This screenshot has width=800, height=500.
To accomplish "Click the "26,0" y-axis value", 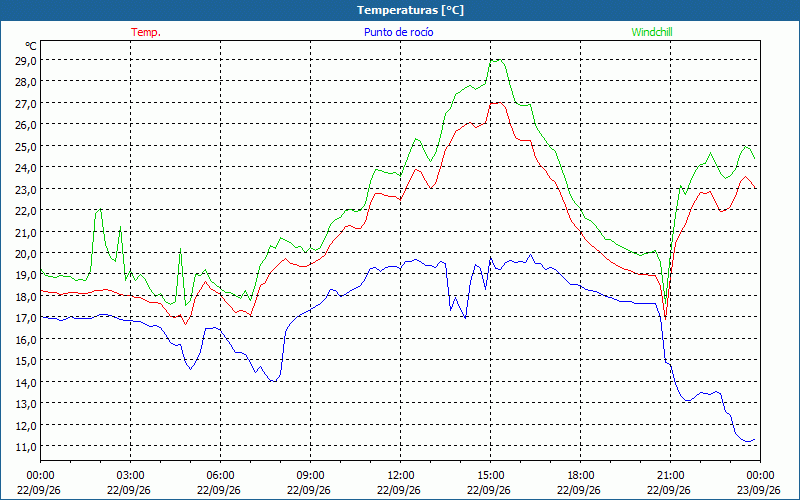I will click(x=26, y=125).
